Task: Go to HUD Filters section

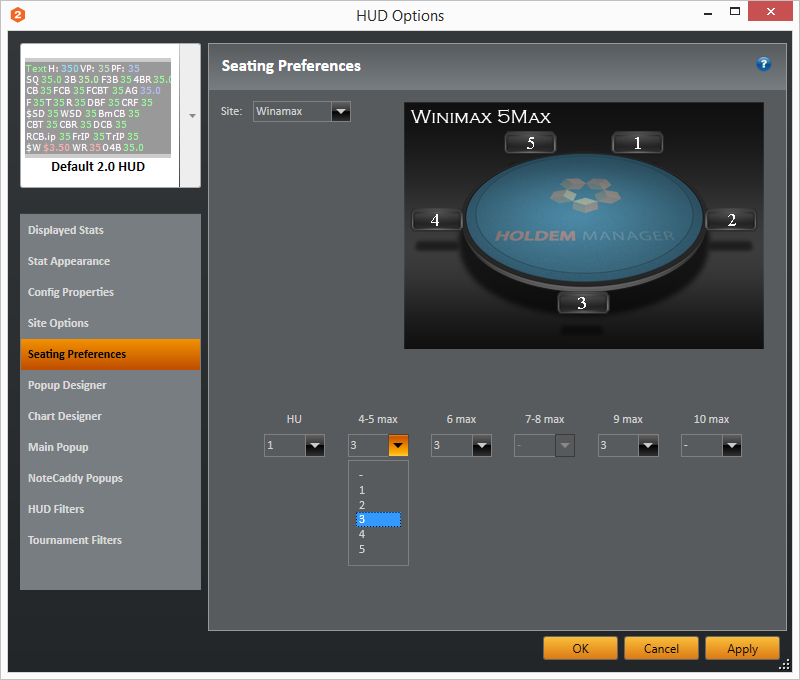Action: coord(110,509)
